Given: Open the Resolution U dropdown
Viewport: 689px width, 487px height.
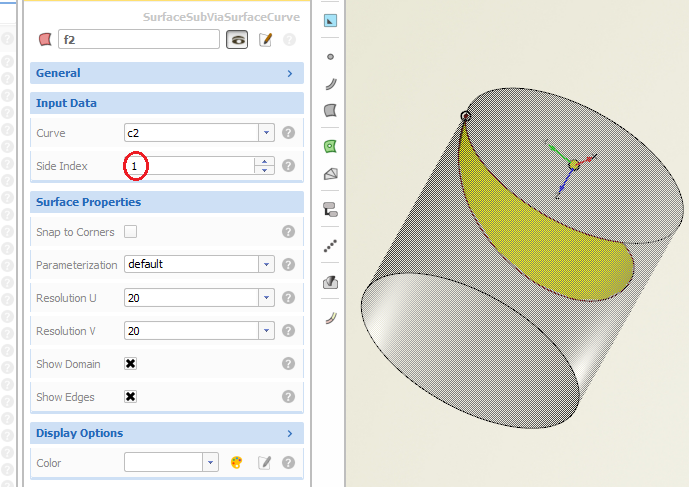Looking at the screenshot, I should [266, 298].
